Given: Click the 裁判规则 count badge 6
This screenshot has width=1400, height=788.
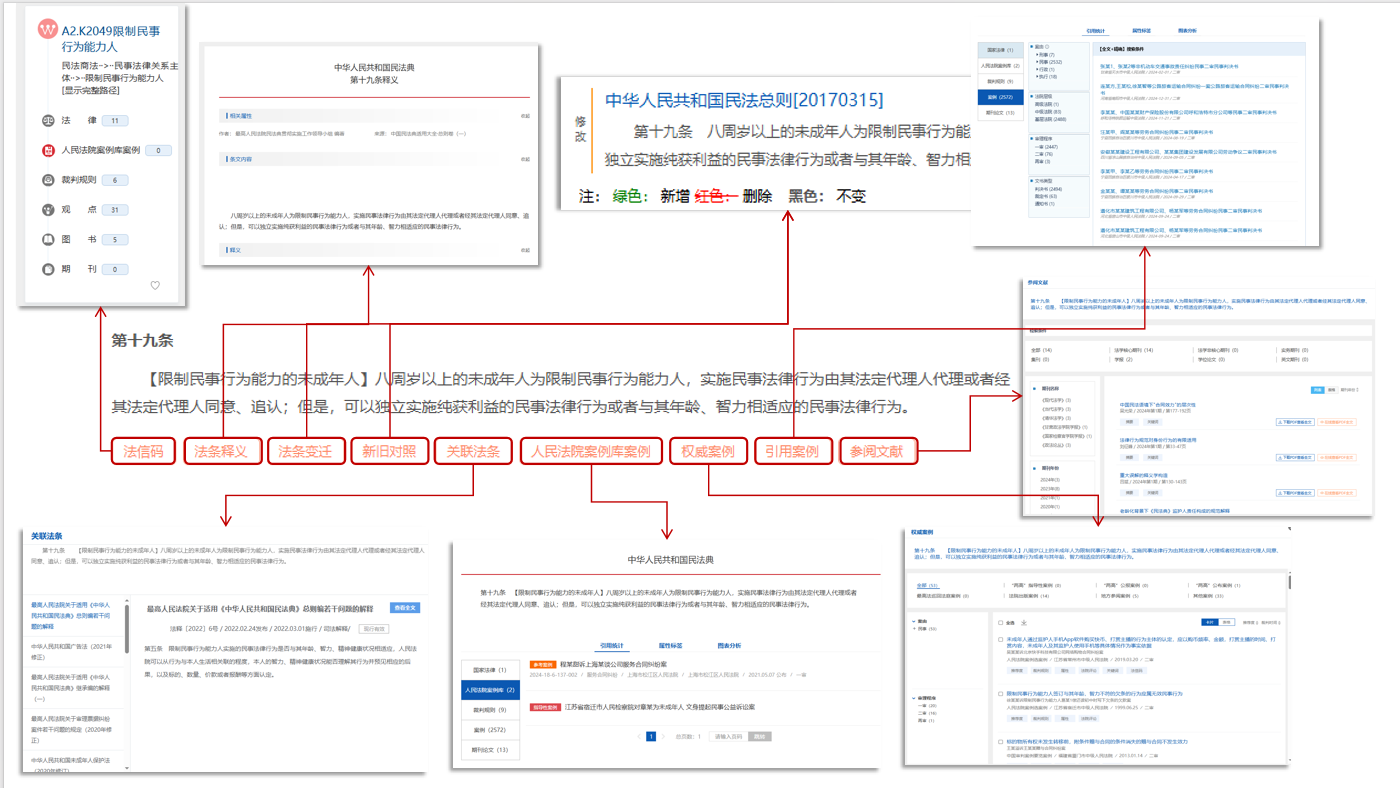Looking at the screenshot, I should coord(114,180).
